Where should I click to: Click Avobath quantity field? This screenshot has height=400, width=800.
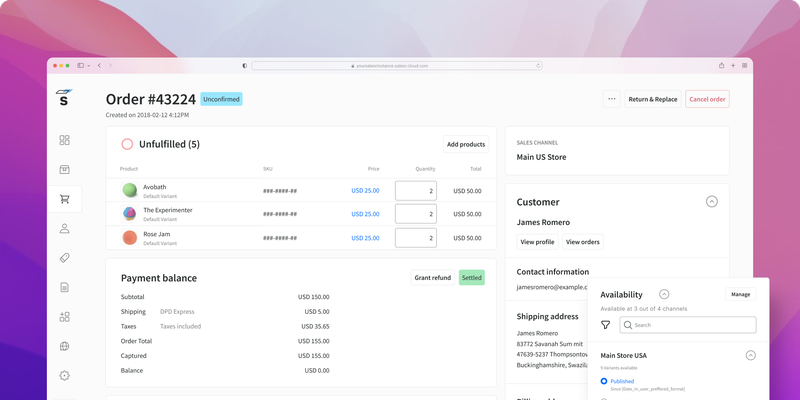point(416,191)
